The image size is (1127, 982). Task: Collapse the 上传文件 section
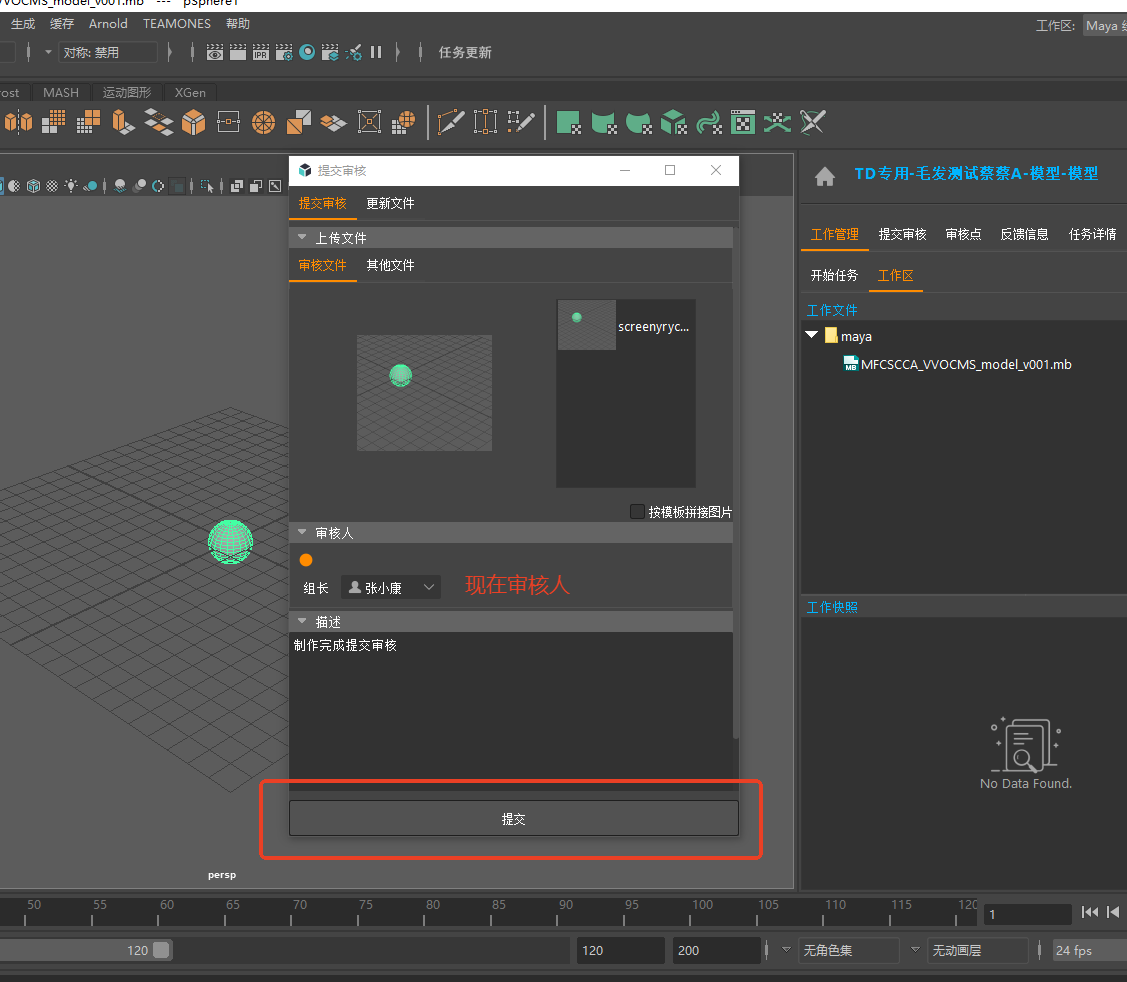pos(302,238)
